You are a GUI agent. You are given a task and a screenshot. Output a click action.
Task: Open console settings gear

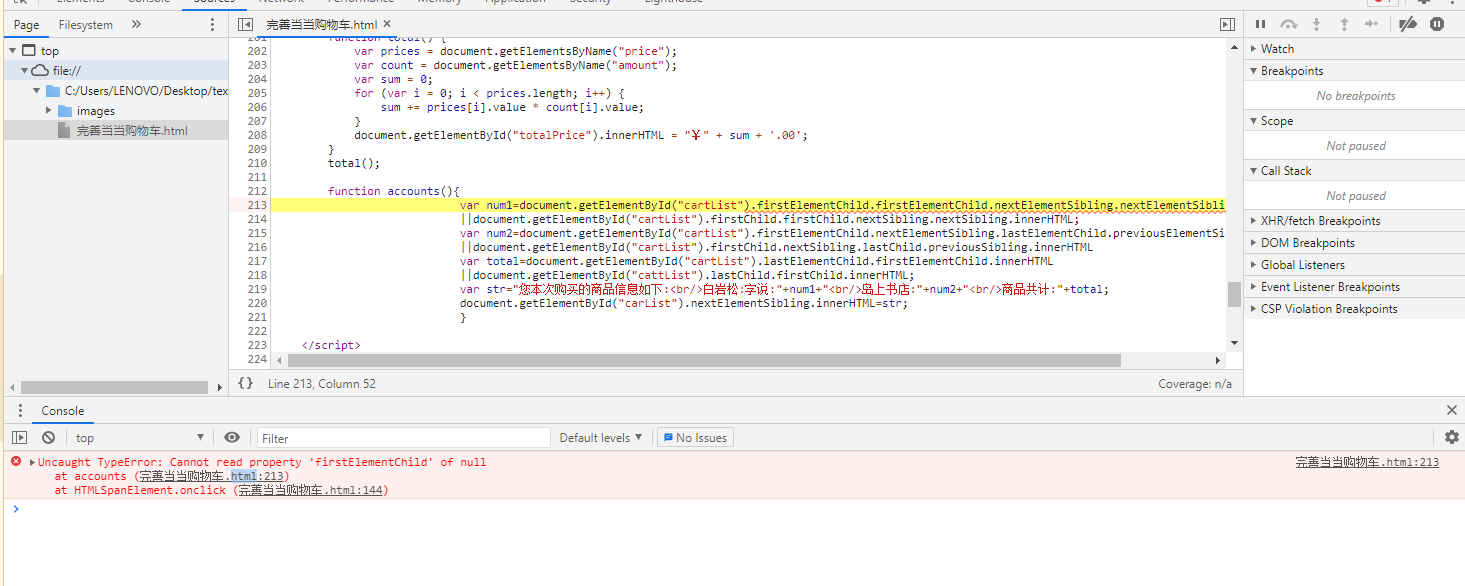coord(1452,437)
